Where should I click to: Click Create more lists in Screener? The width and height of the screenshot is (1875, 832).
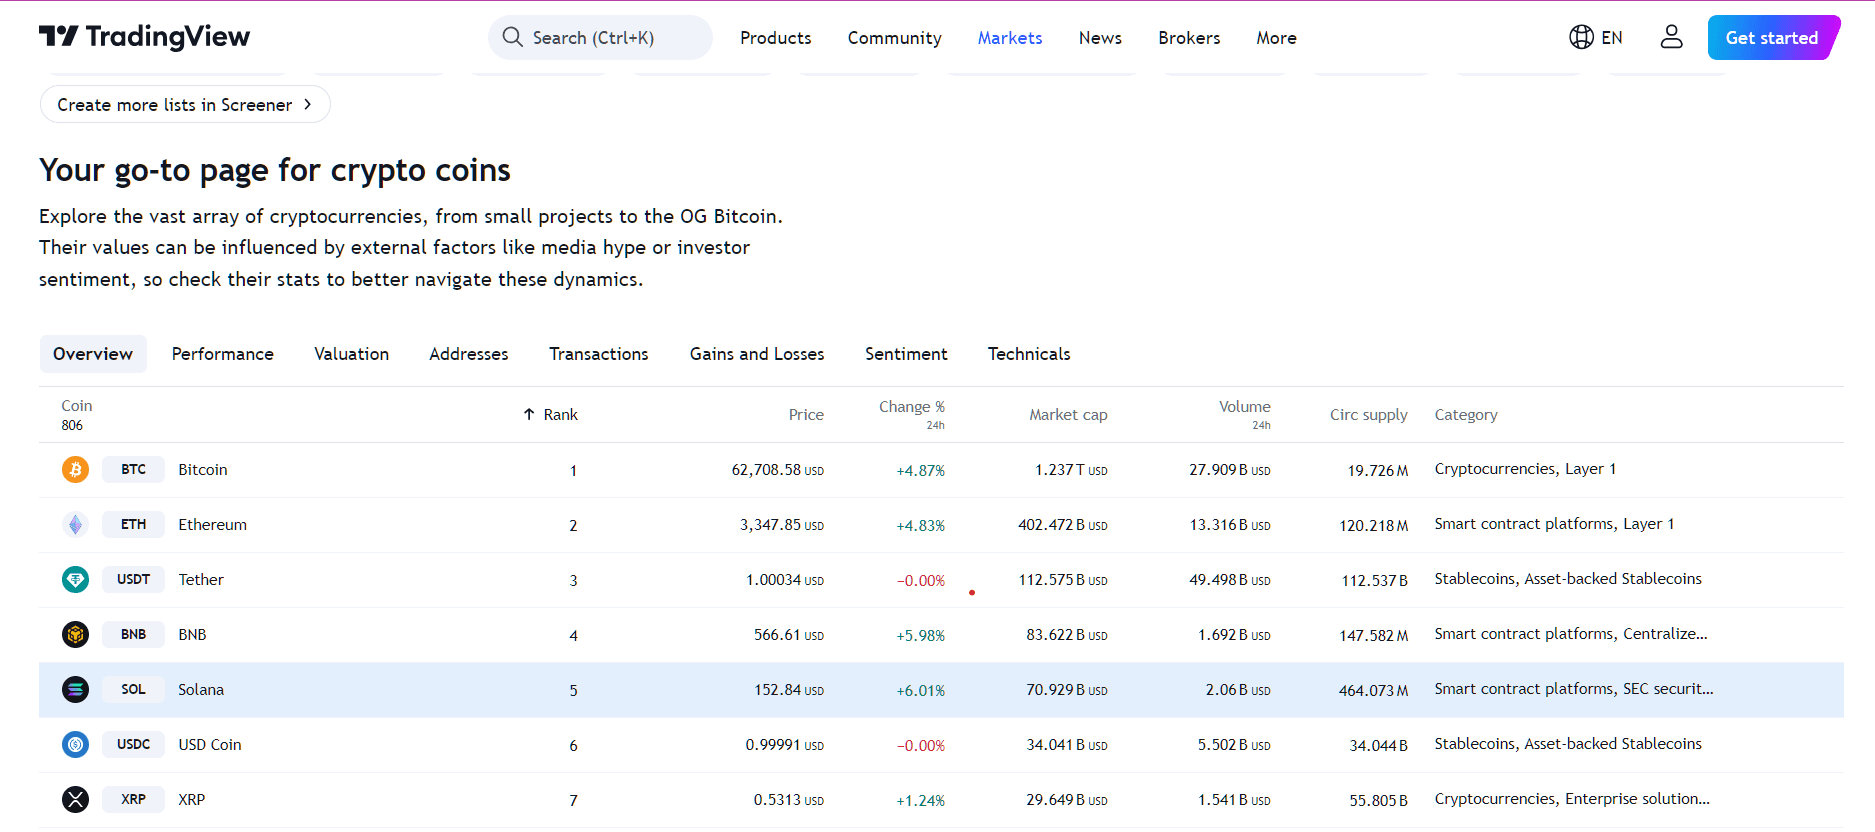pyautogui.click(x=185, y=104)
